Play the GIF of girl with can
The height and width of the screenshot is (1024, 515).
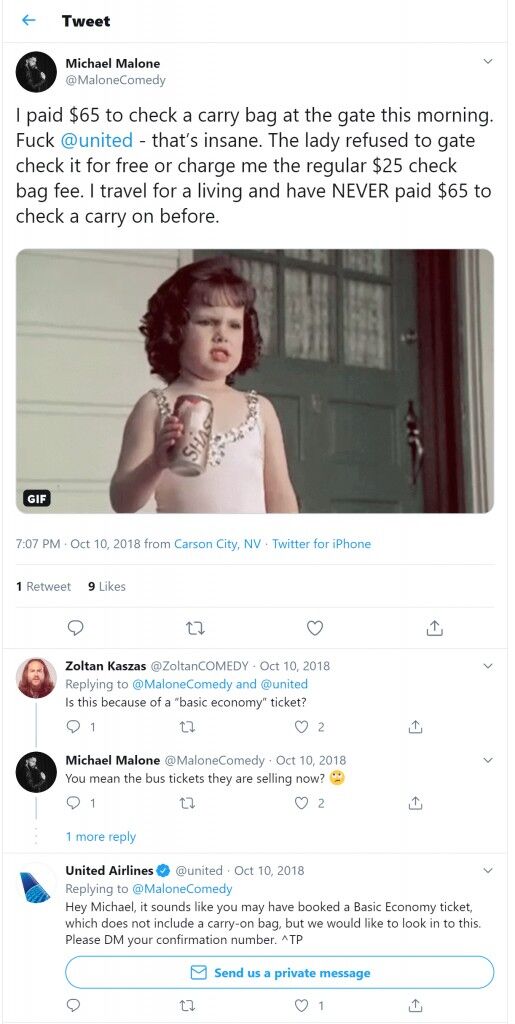tap(255, 381)
